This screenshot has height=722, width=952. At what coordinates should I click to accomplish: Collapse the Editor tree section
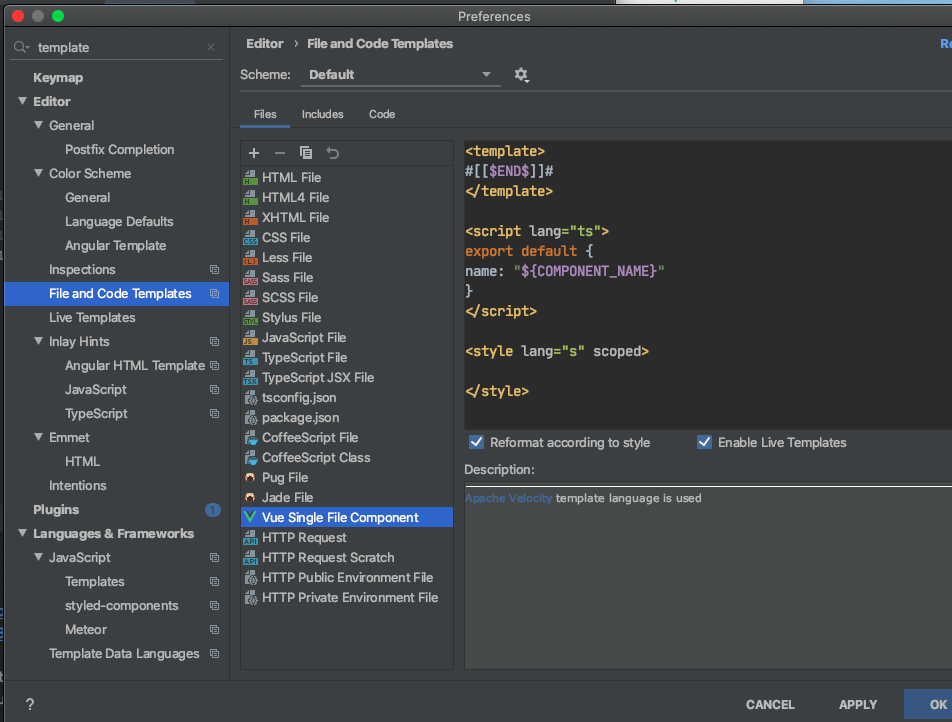(22, 101)
